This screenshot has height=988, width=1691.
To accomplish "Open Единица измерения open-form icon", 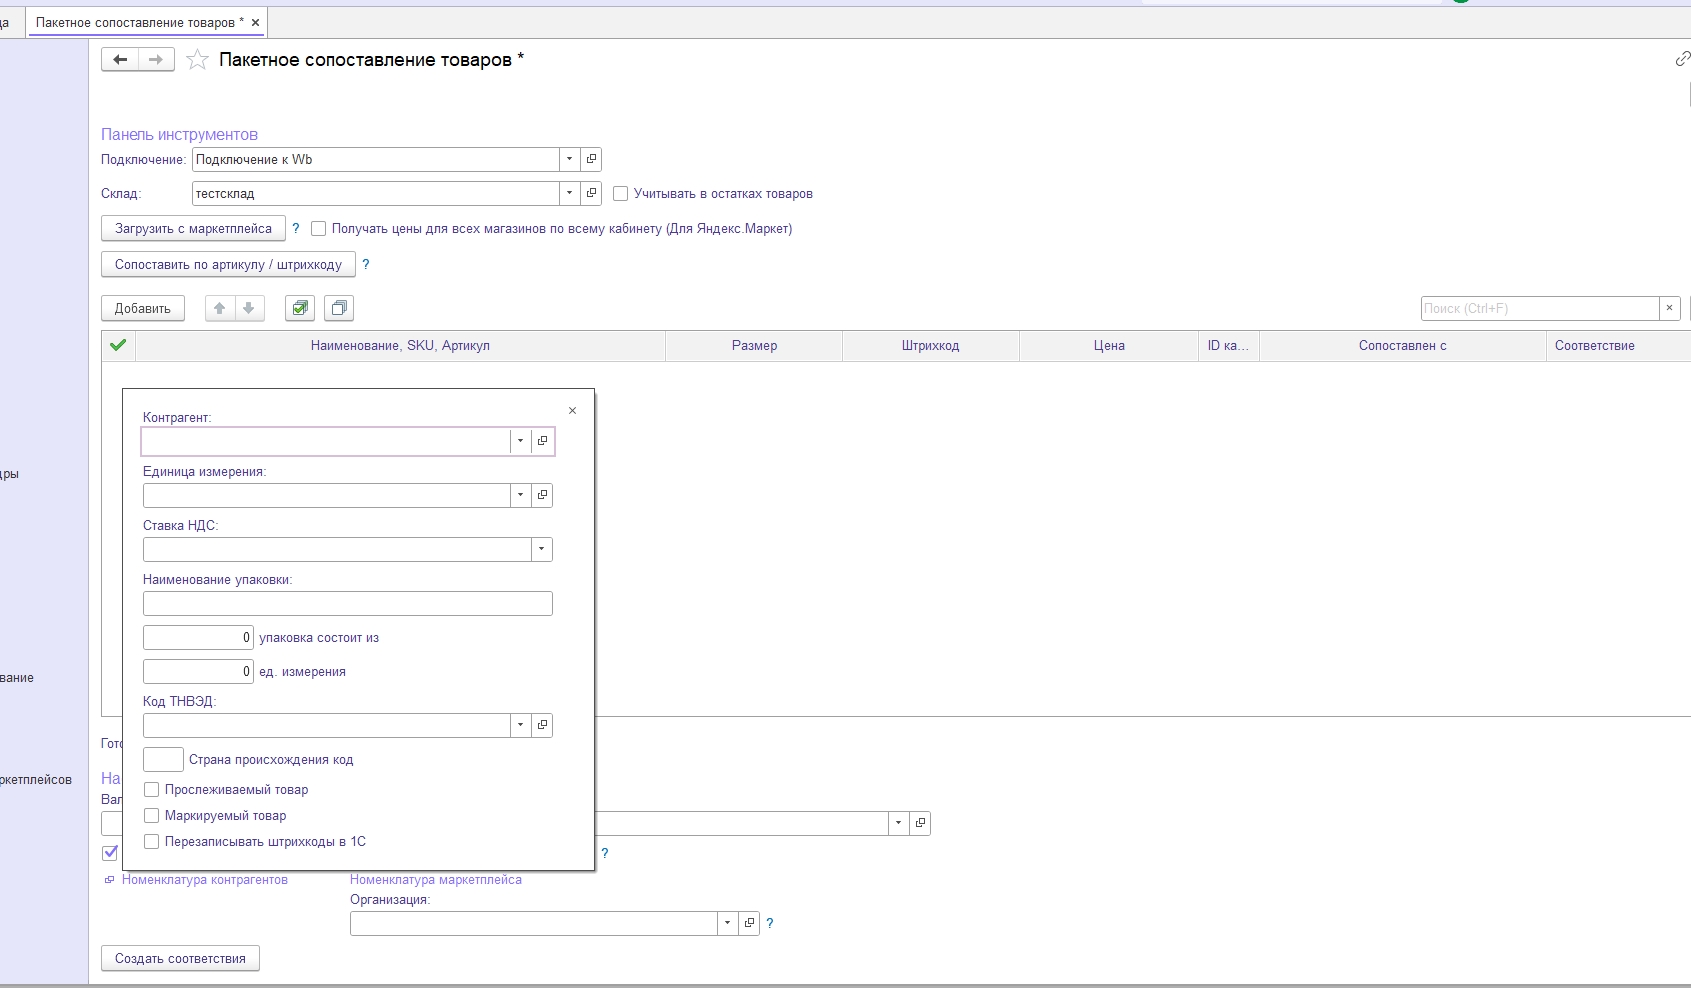I will 542,495.
